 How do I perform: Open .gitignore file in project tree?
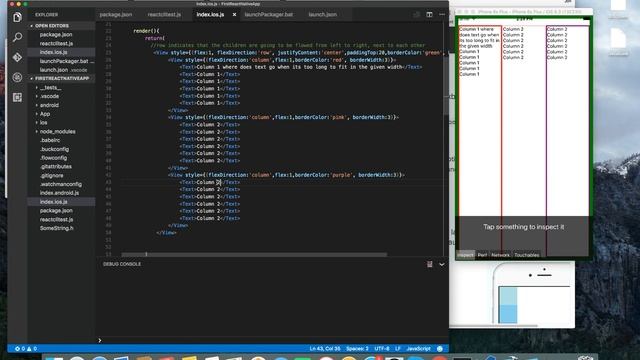52,176
